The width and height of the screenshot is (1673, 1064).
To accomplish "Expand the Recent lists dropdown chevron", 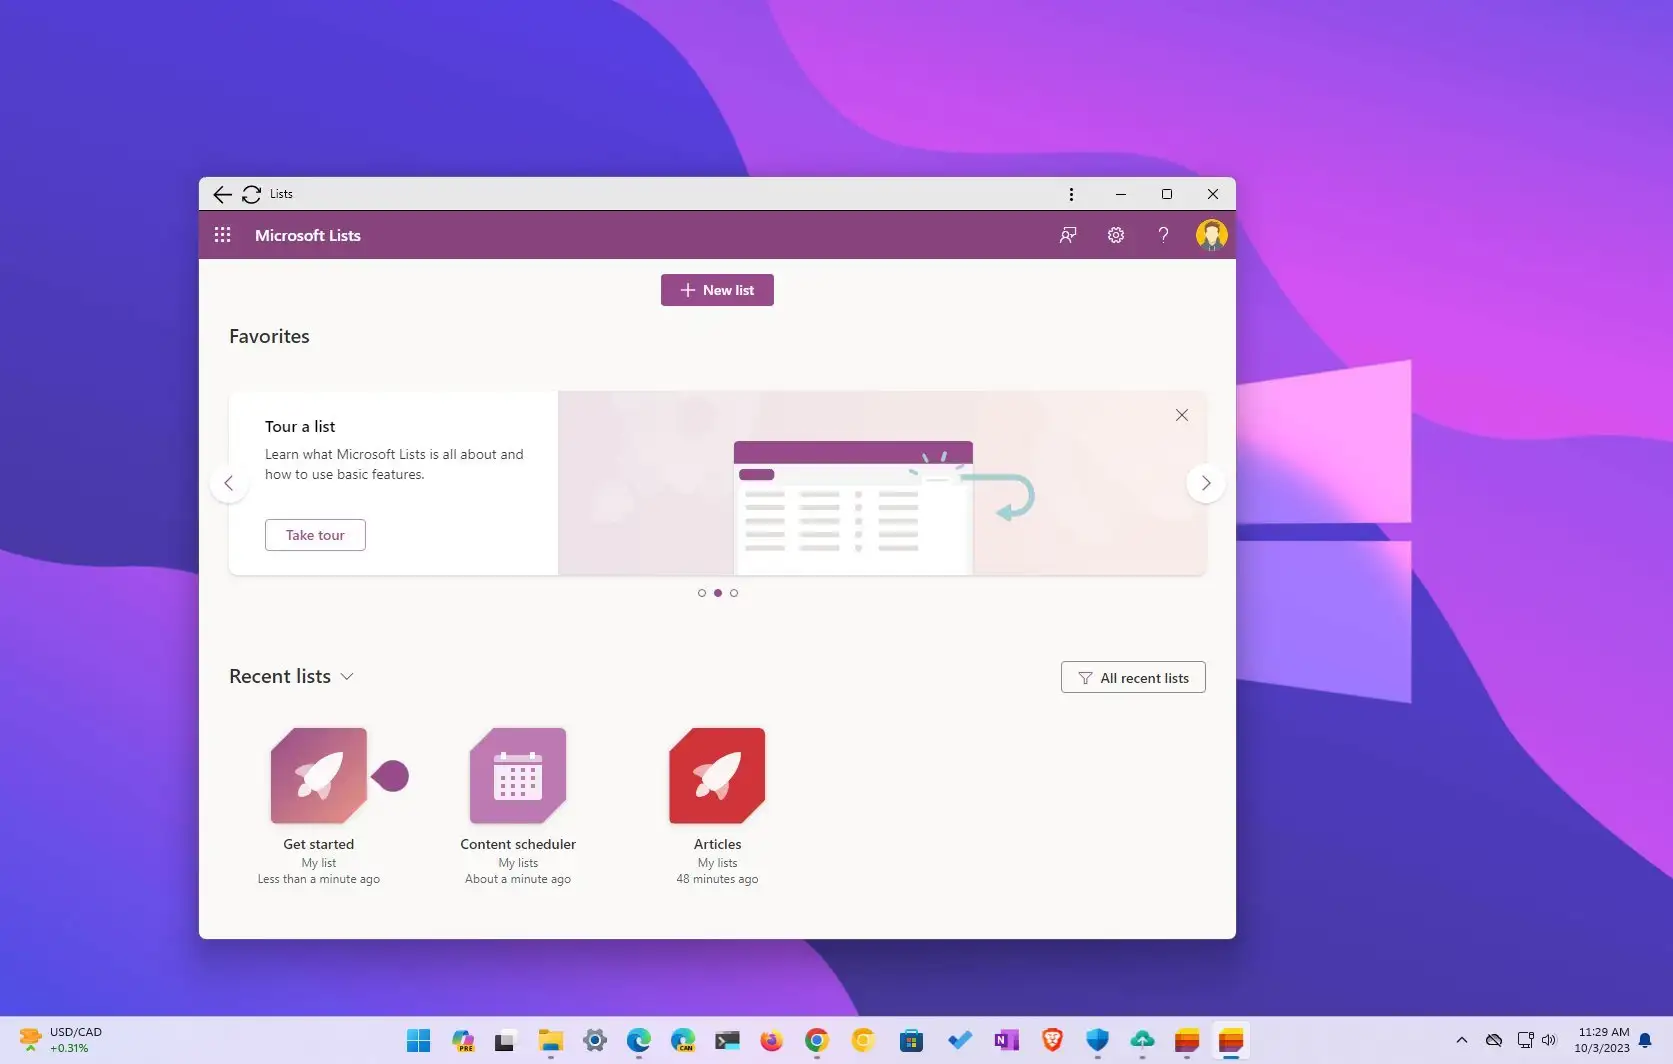I will tap(347, 677).
